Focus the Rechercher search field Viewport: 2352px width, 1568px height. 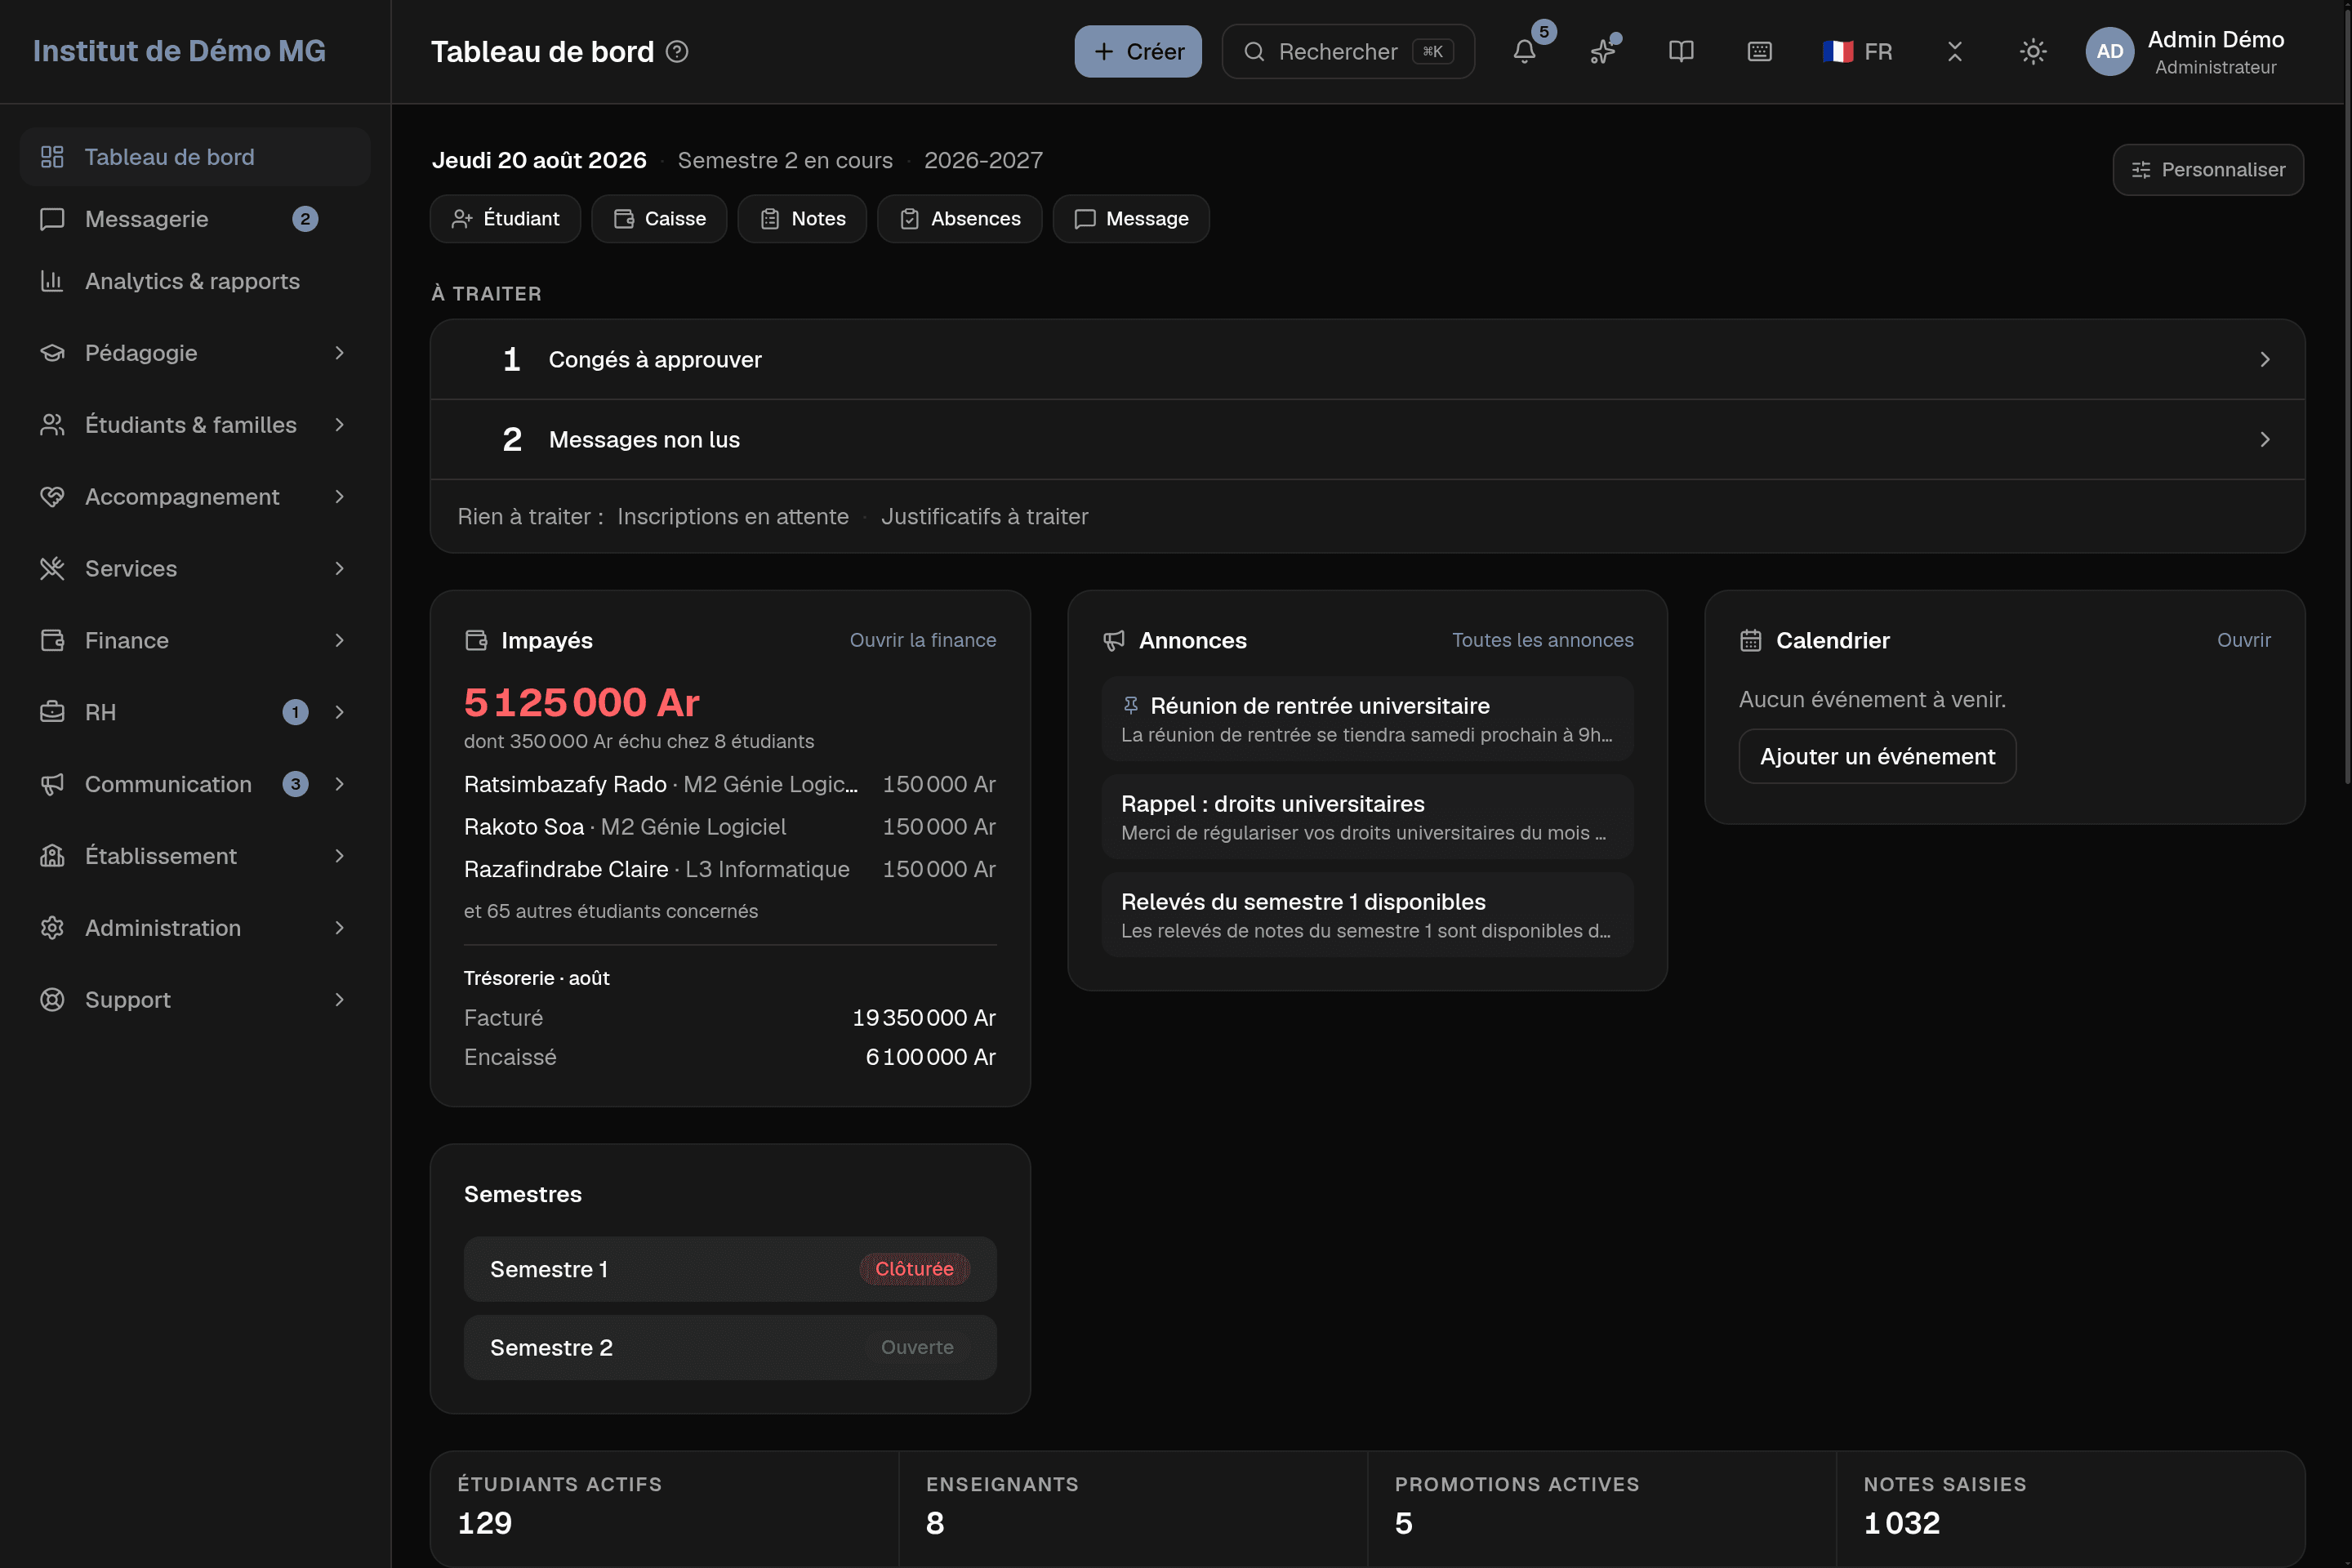1348,51
